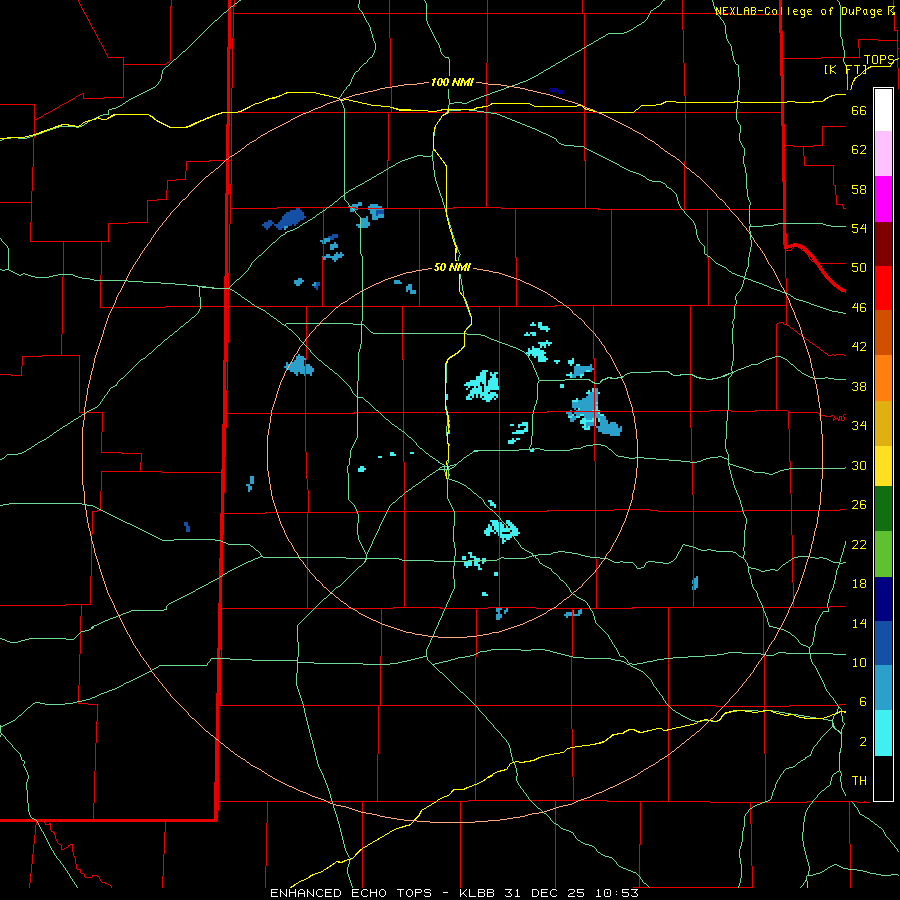This screenshot has height=900, width=900.
Task: Click the light blue legend swatch
Action: click(883, 688)
